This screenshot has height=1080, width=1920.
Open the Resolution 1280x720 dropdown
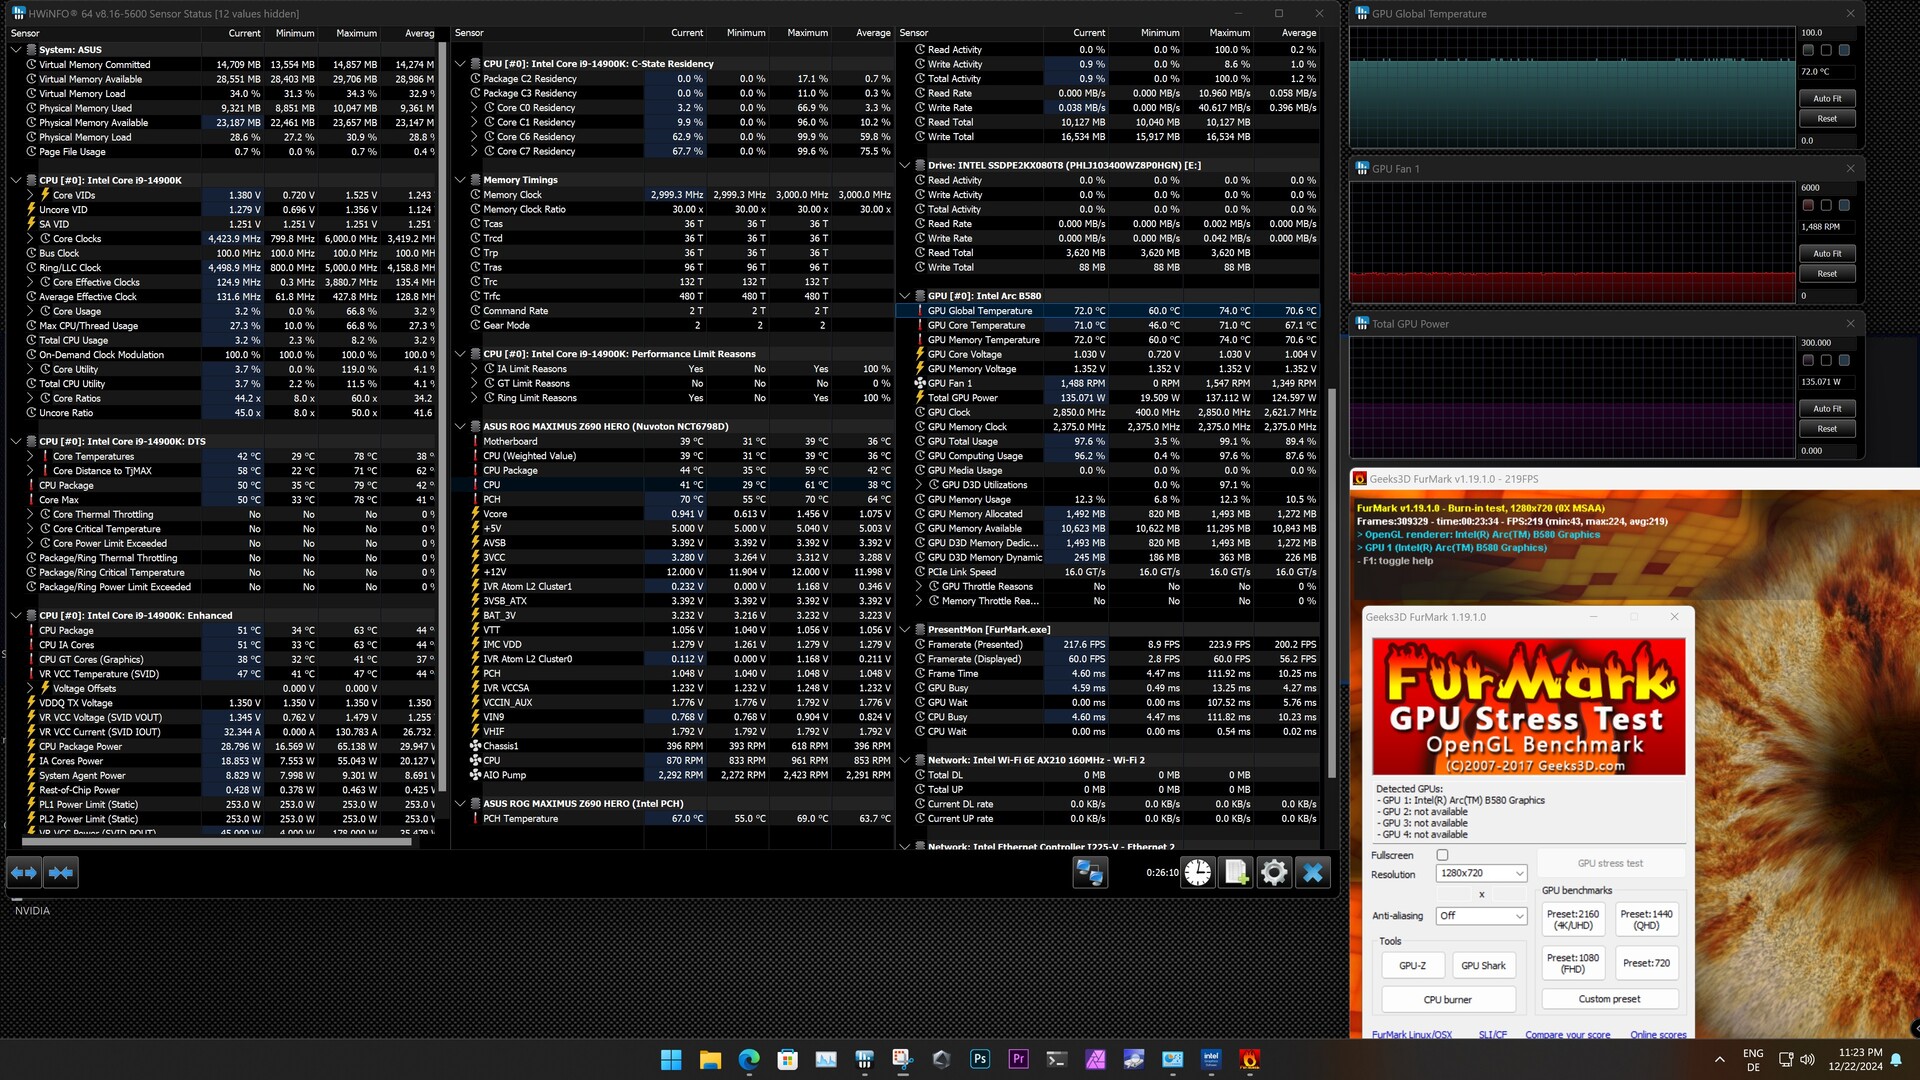click(1481, 873)
